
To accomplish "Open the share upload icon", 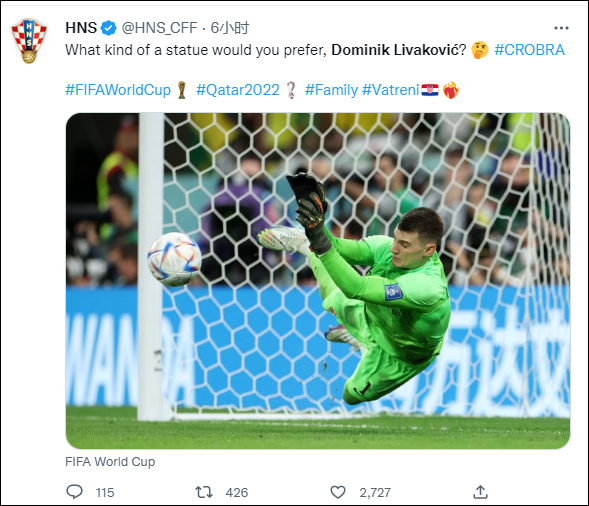I will tap(480, 492).
